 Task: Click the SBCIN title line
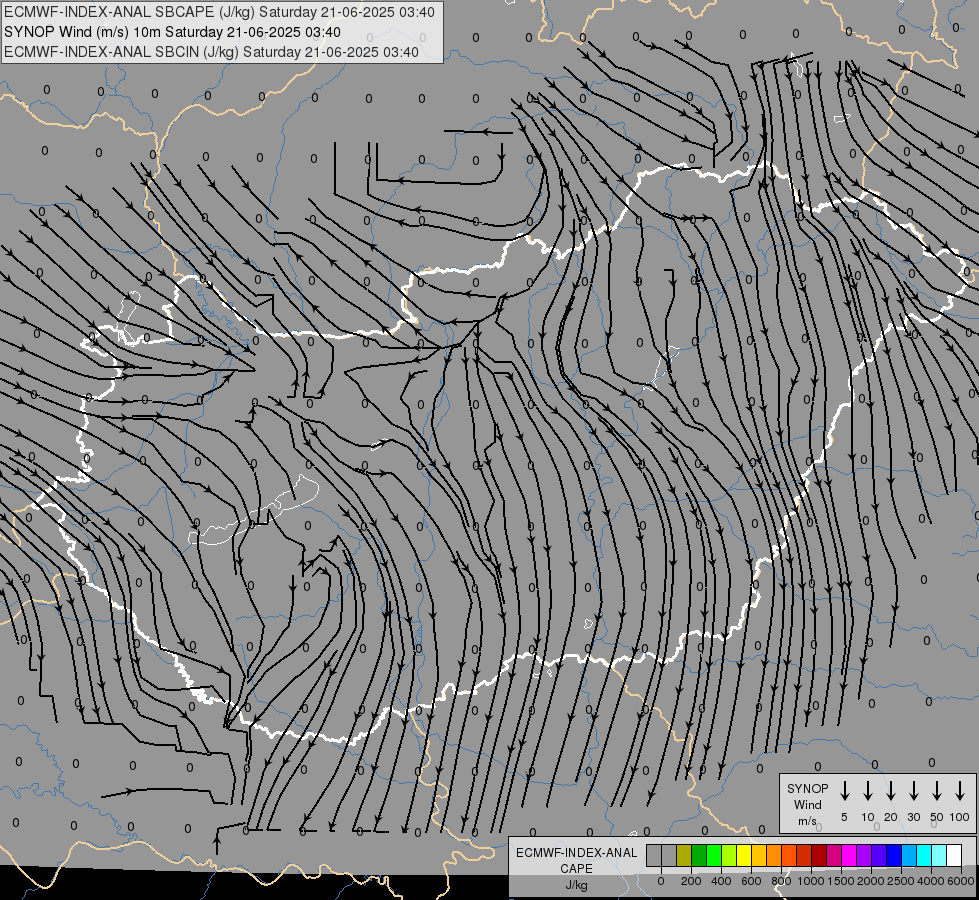(x=211, y=52)
